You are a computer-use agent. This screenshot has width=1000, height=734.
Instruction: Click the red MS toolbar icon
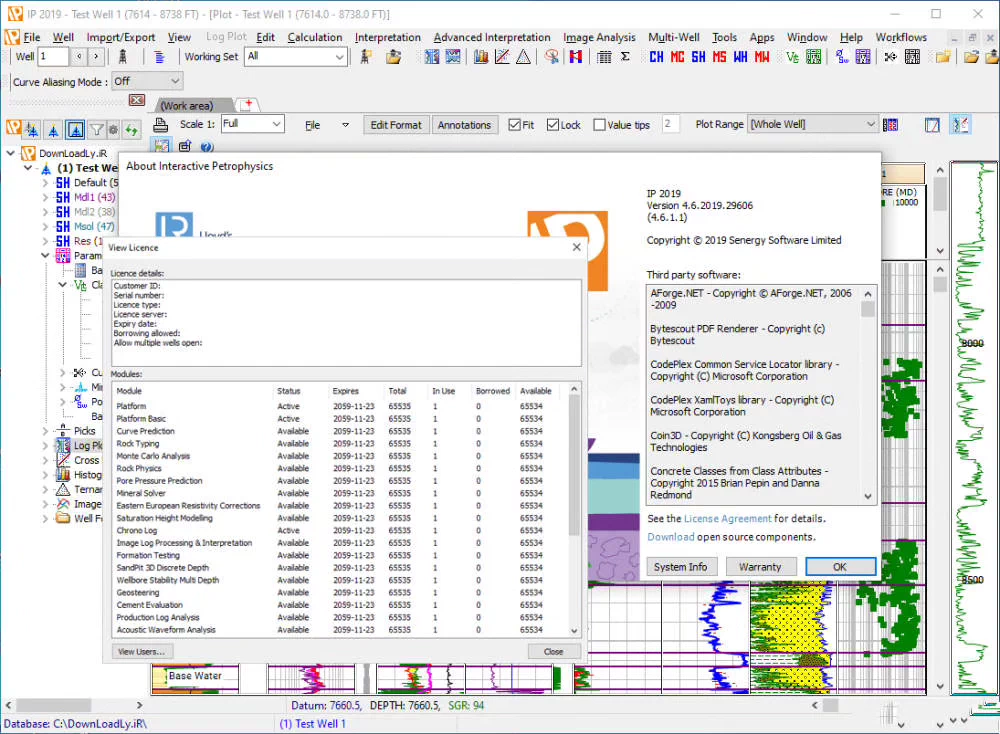[719, 57]
